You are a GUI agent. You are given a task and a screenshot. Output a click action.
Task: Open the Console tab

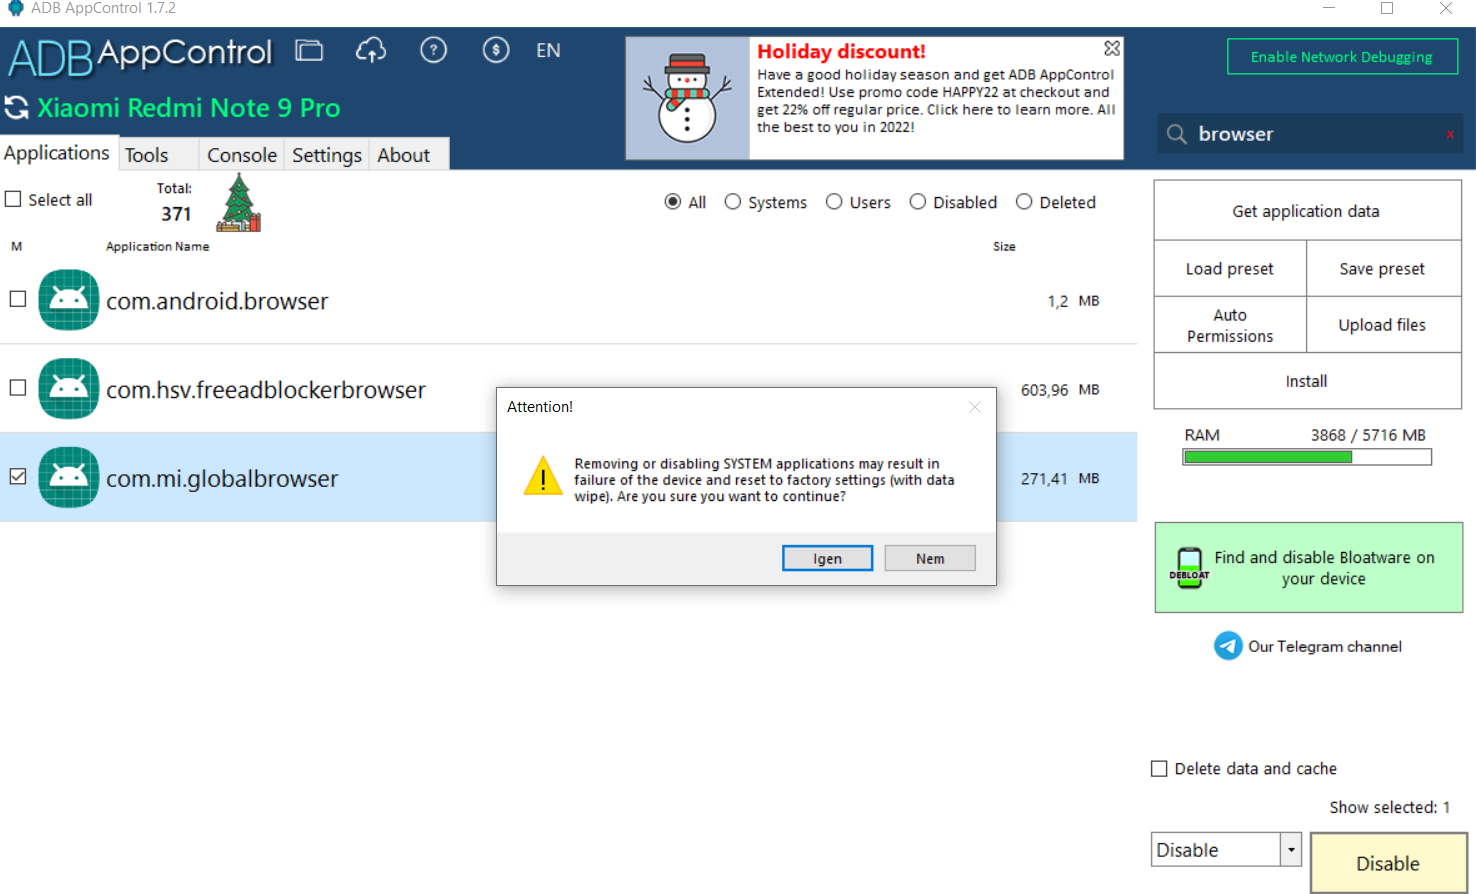pos(242,155)
